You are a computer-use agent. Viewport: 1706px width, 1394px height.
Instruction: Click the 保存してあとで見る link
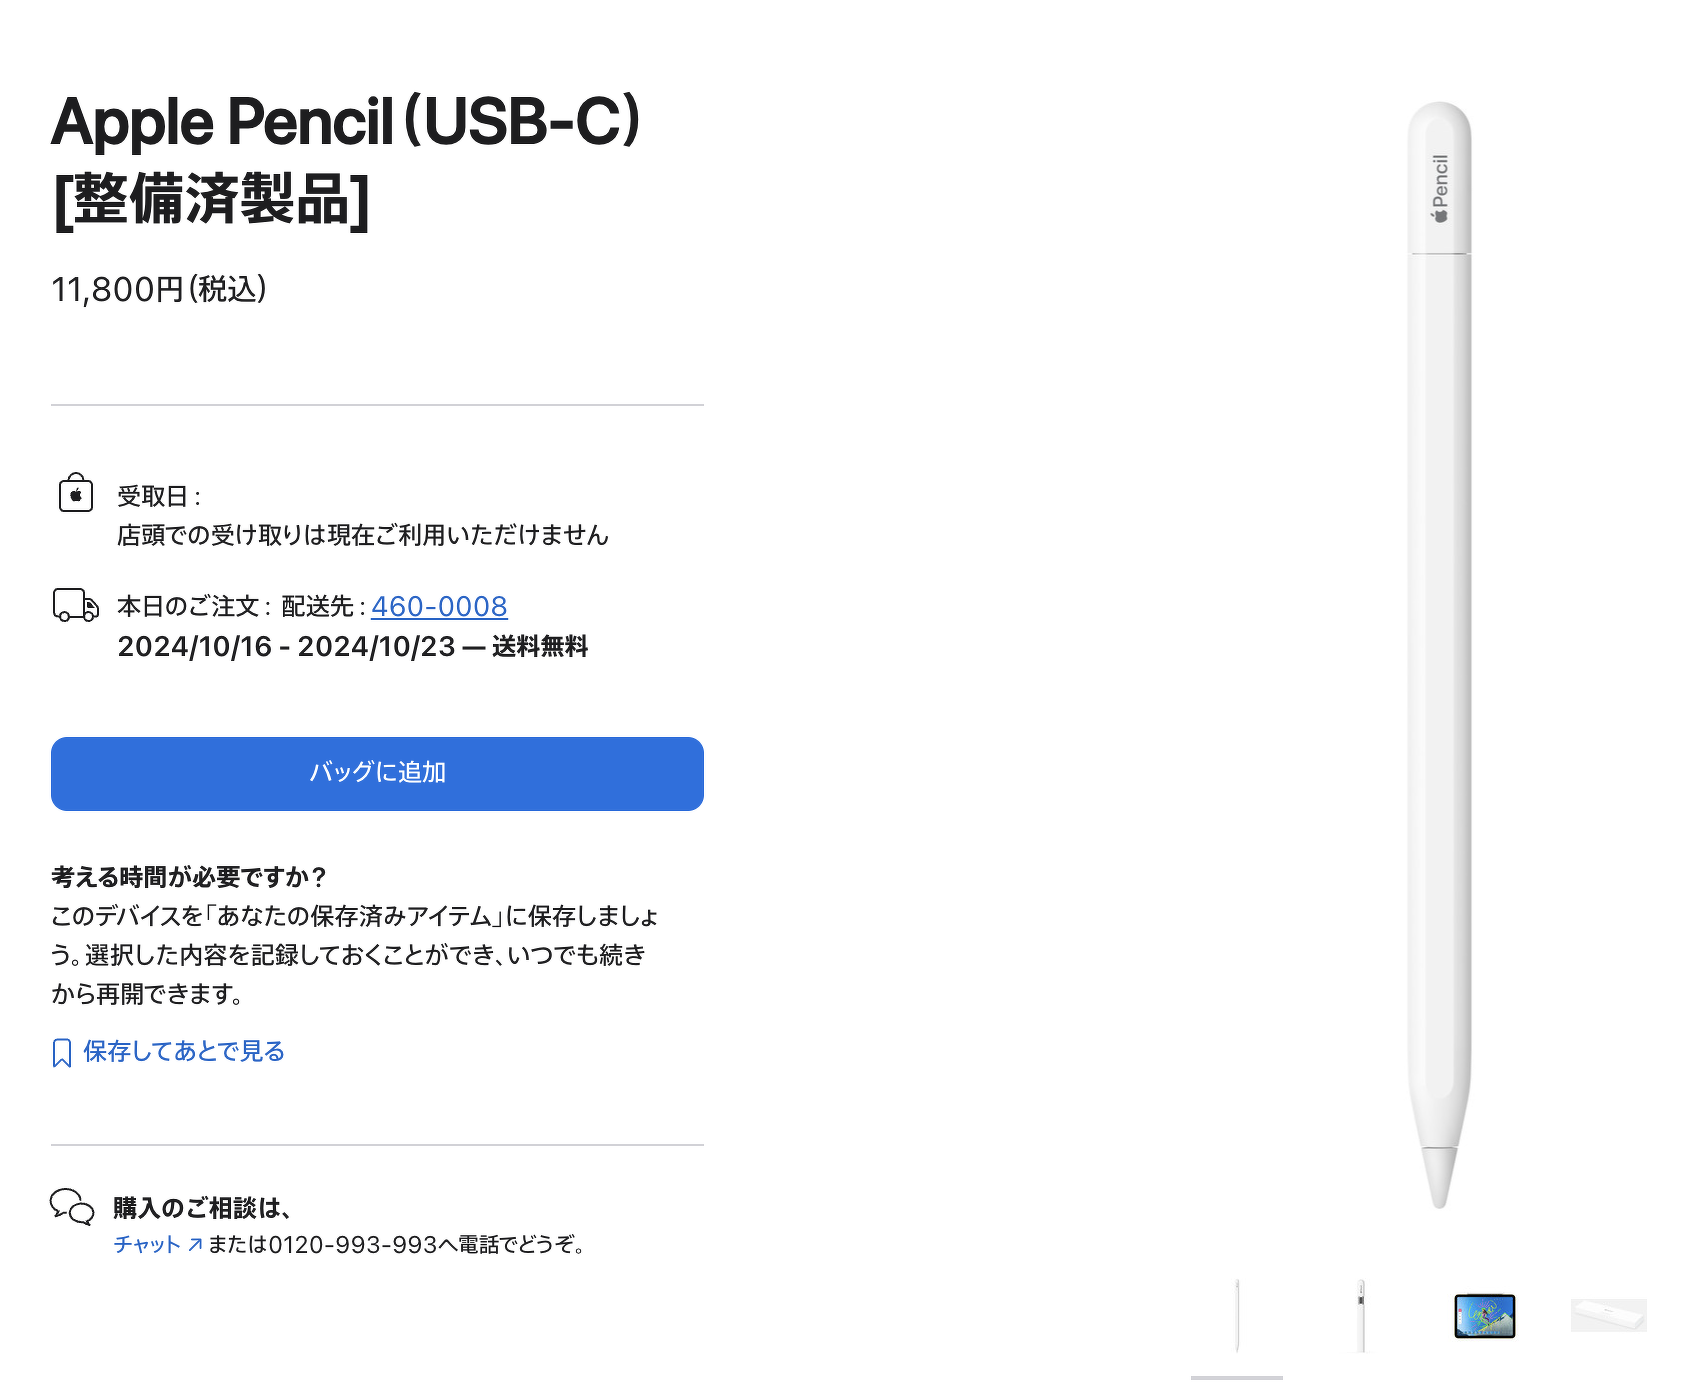pos(182,1051)
